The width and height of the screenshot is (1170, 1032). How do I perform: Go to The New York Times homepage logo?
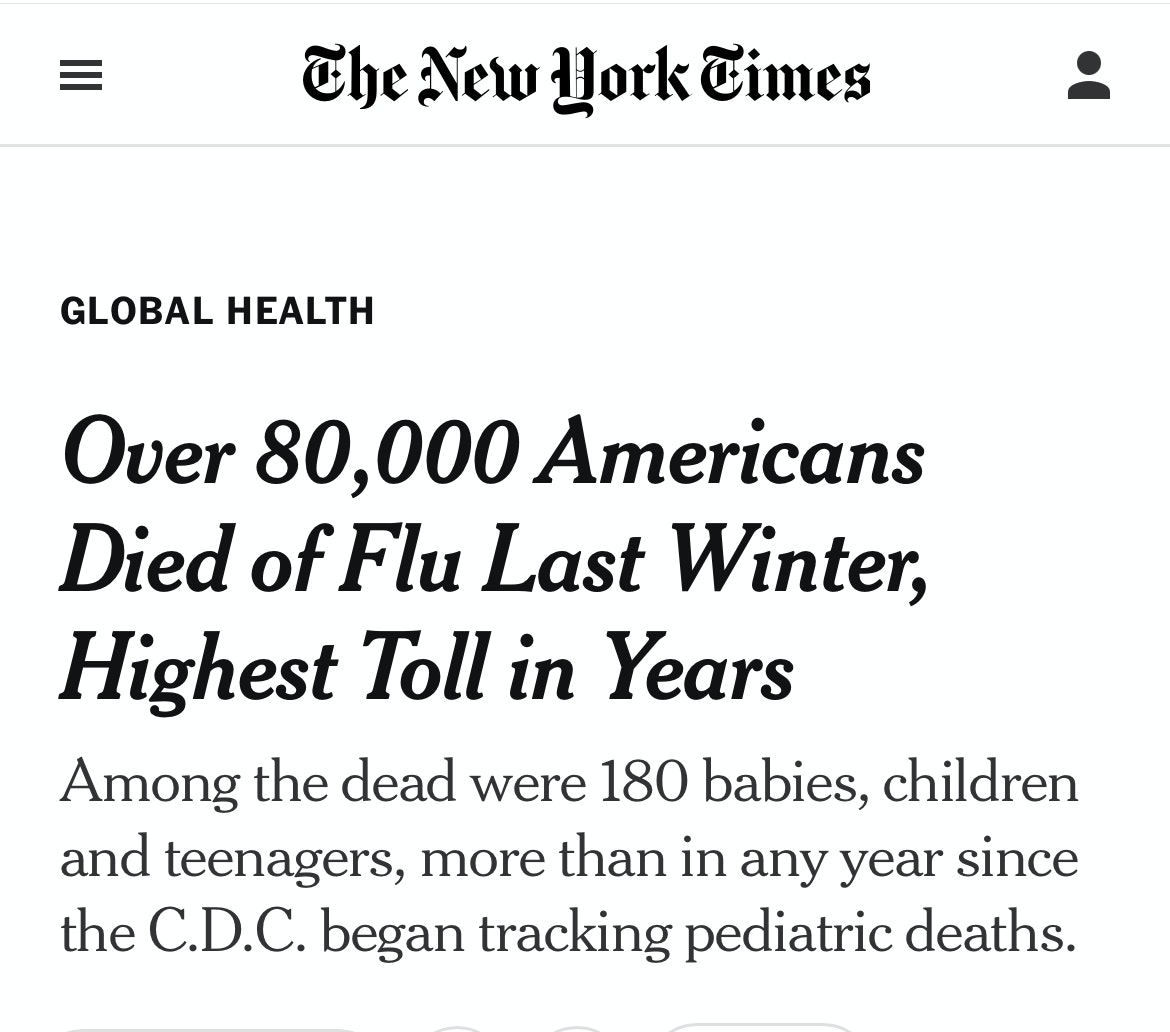[x=586, y=77]
